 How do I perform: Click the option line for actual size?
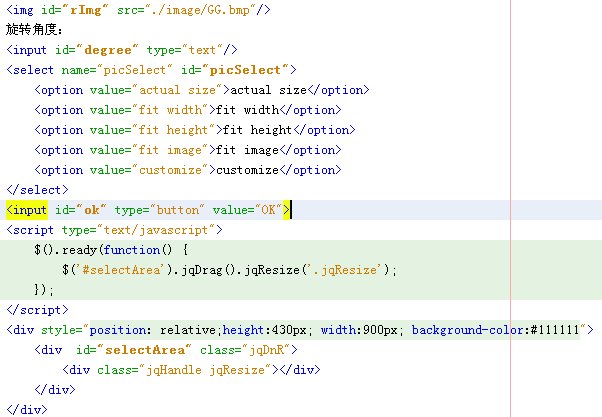coord(202,90)
